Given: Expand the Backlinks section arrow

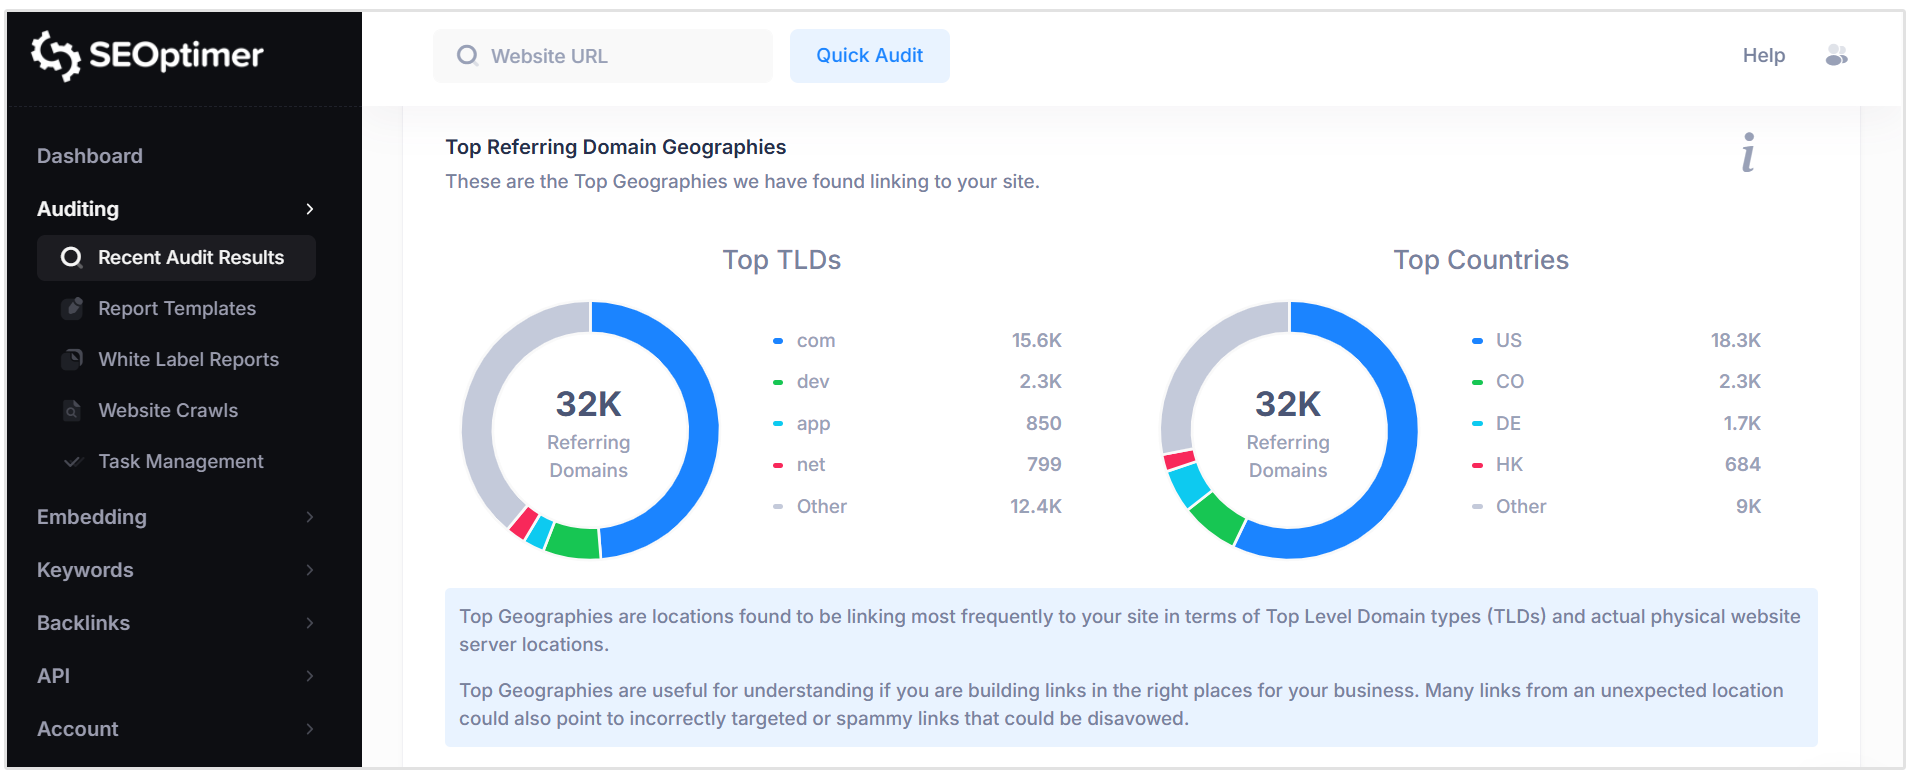Looking at the screenshot, I should [x=310, y=623].
